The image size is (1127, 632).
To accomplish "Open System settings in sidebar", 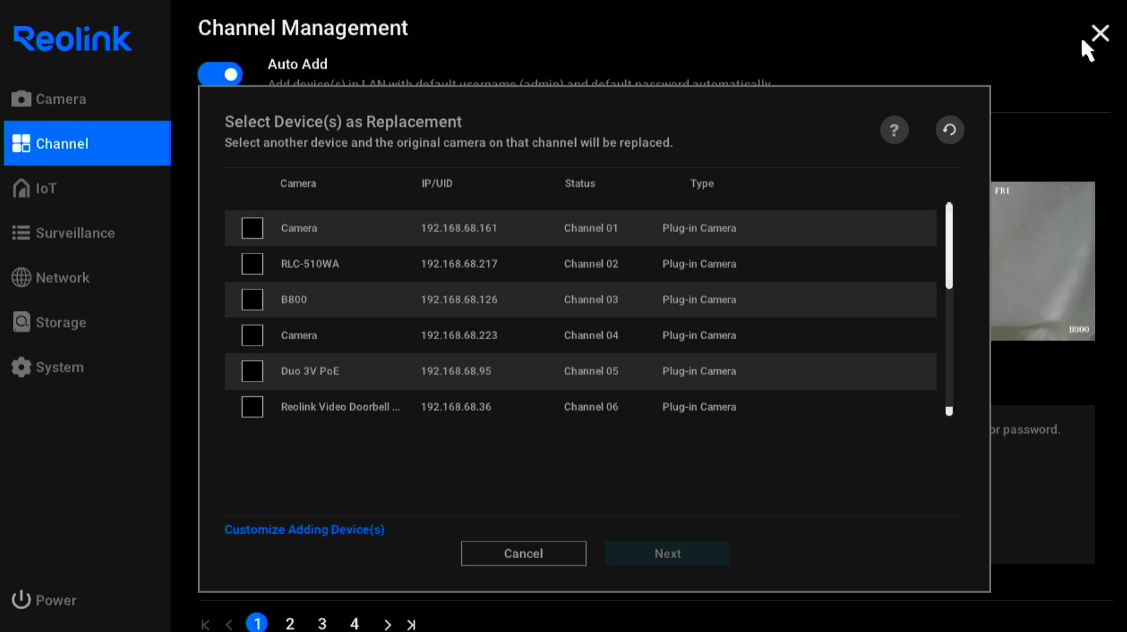I will (47, 367).
